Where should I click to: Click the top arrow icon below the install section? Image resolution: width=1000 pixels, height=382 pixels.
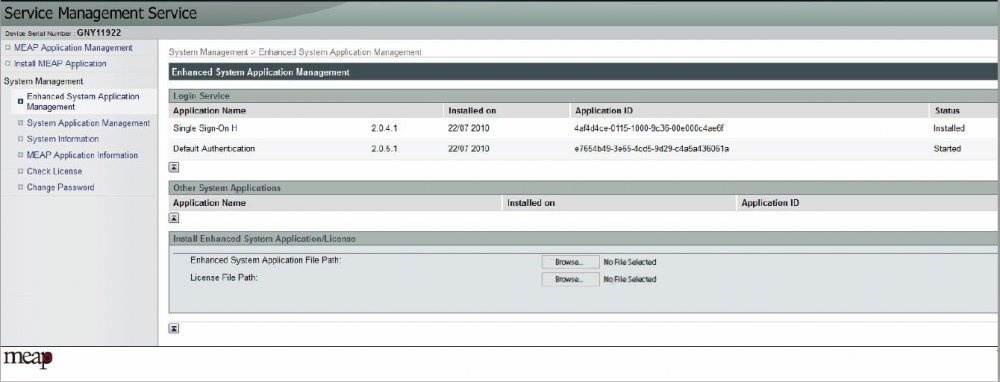pos(173,328)
